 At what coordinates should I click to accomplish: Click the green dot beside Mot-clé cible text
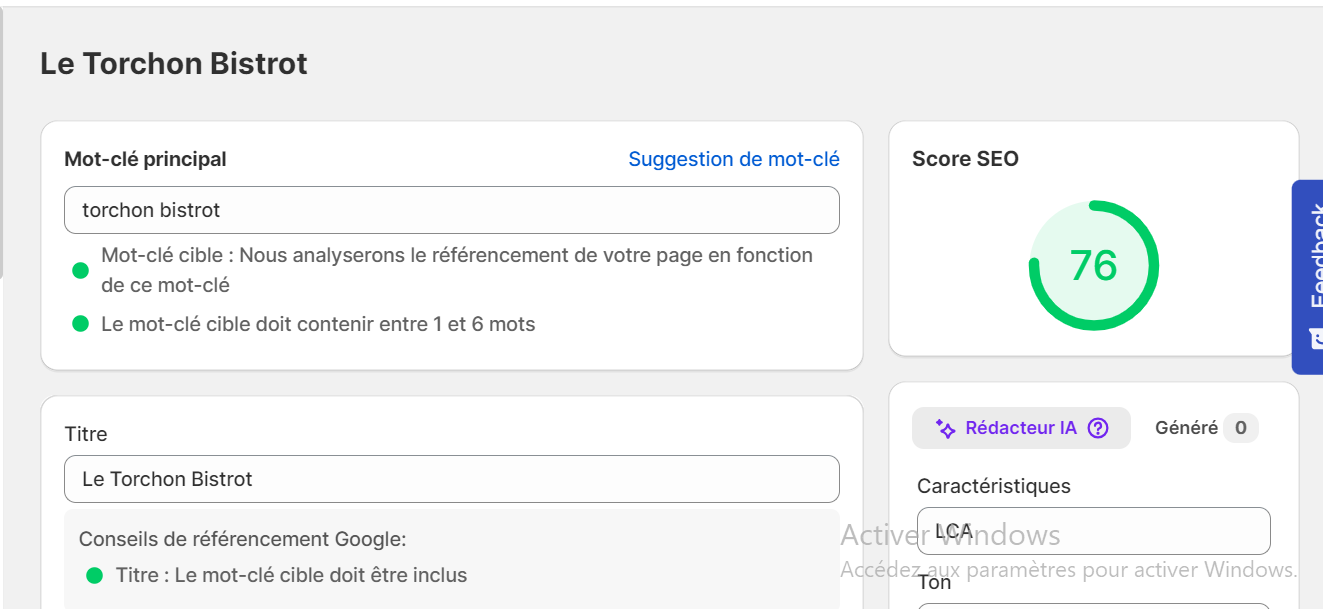[80, 271]
